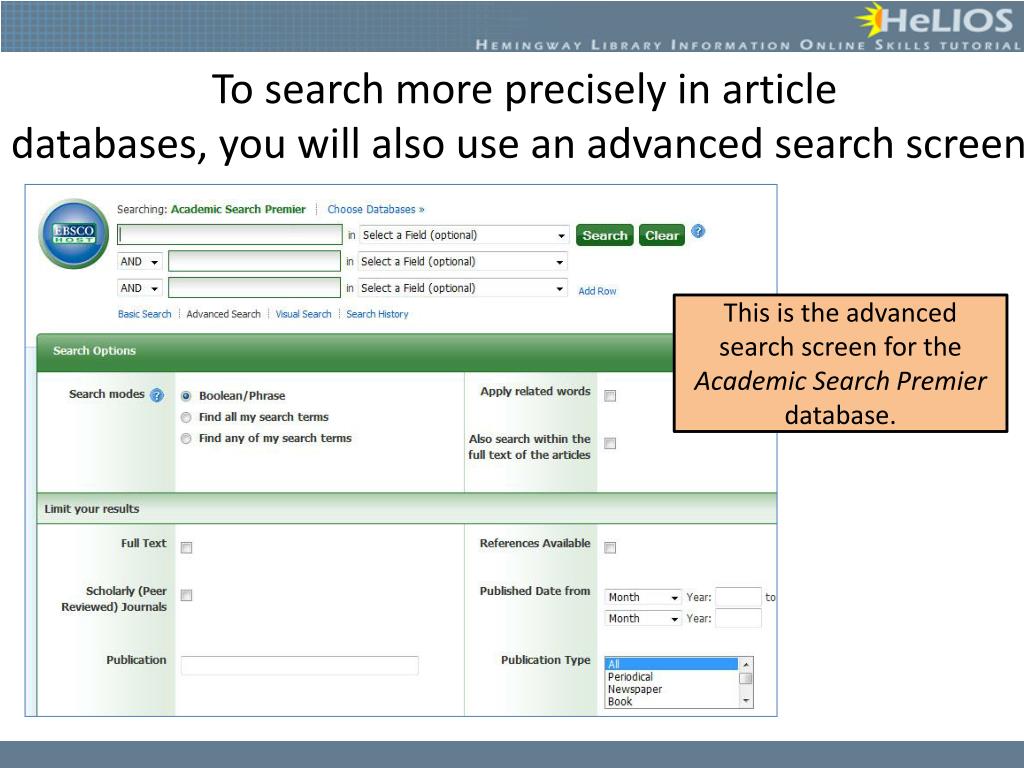The height and width of the screenshot is (768, 1024).
Task: Check Scholarly (Peer Reviewed) Journals
Action: (186, 595)
